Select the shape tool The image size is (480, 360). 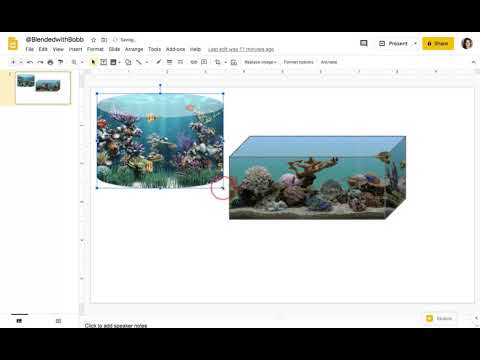pos(128,62)
